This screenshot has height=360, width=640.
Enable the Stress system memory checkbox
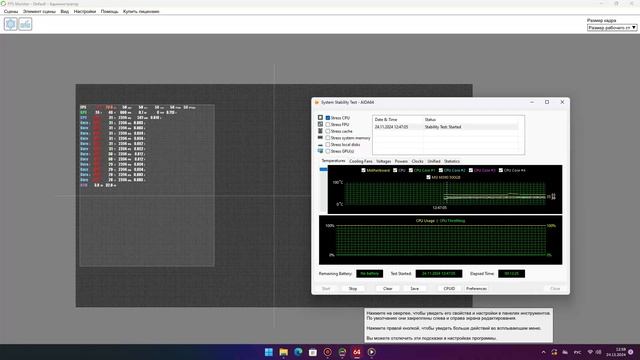pos(328,138)
